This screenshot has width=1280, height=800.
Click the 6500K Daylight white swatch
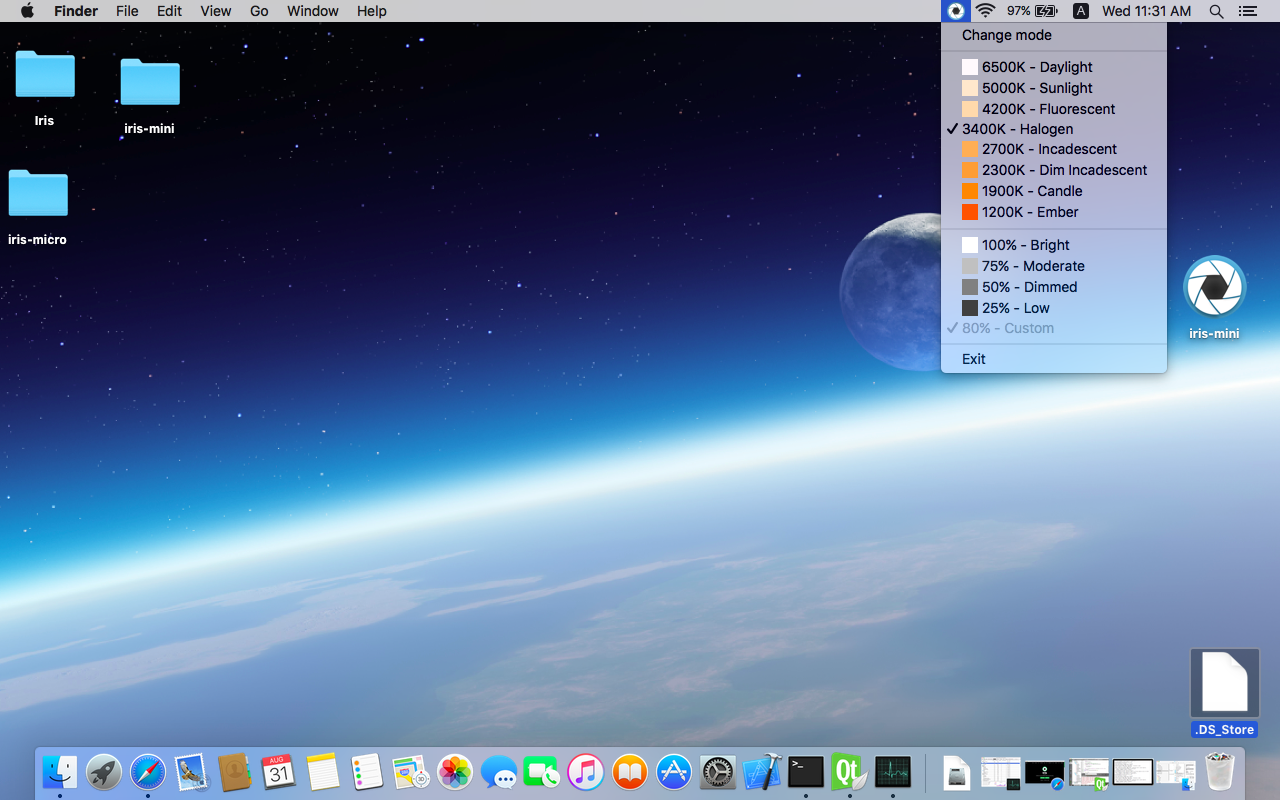coord(970,67)
